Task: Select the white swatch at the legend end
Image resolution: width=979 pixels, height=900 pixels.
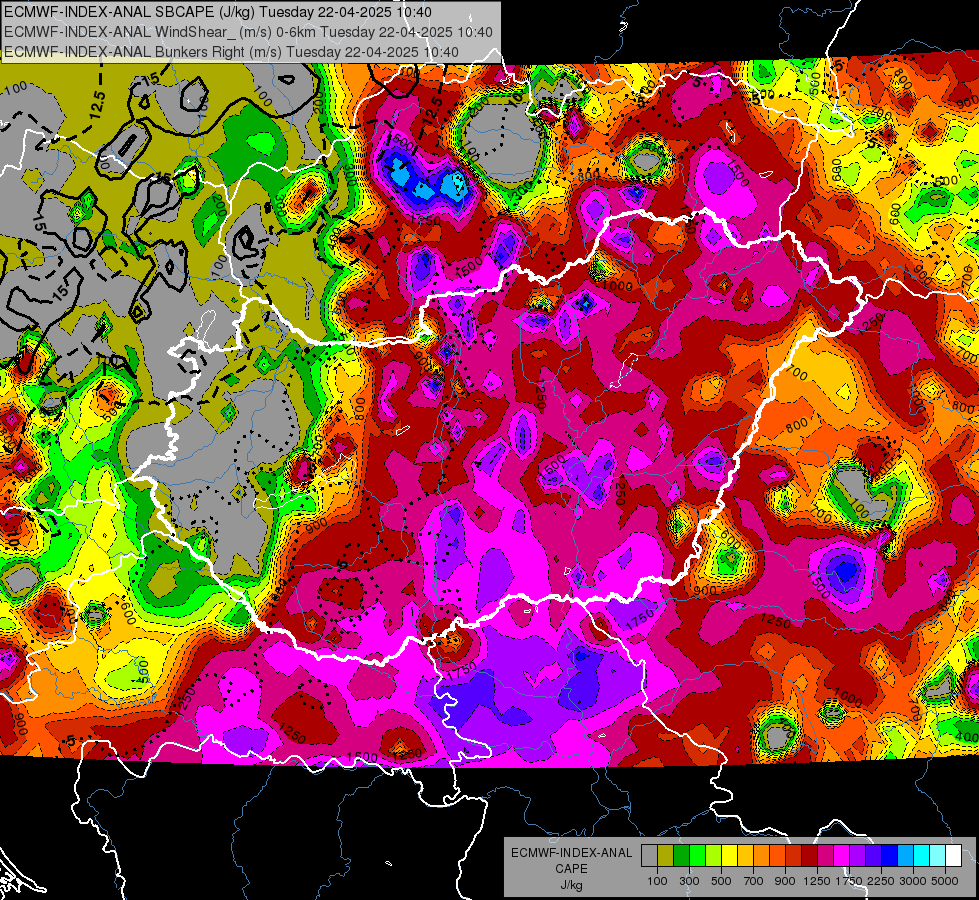Action: pyautogui.click(x=953, y=856)
